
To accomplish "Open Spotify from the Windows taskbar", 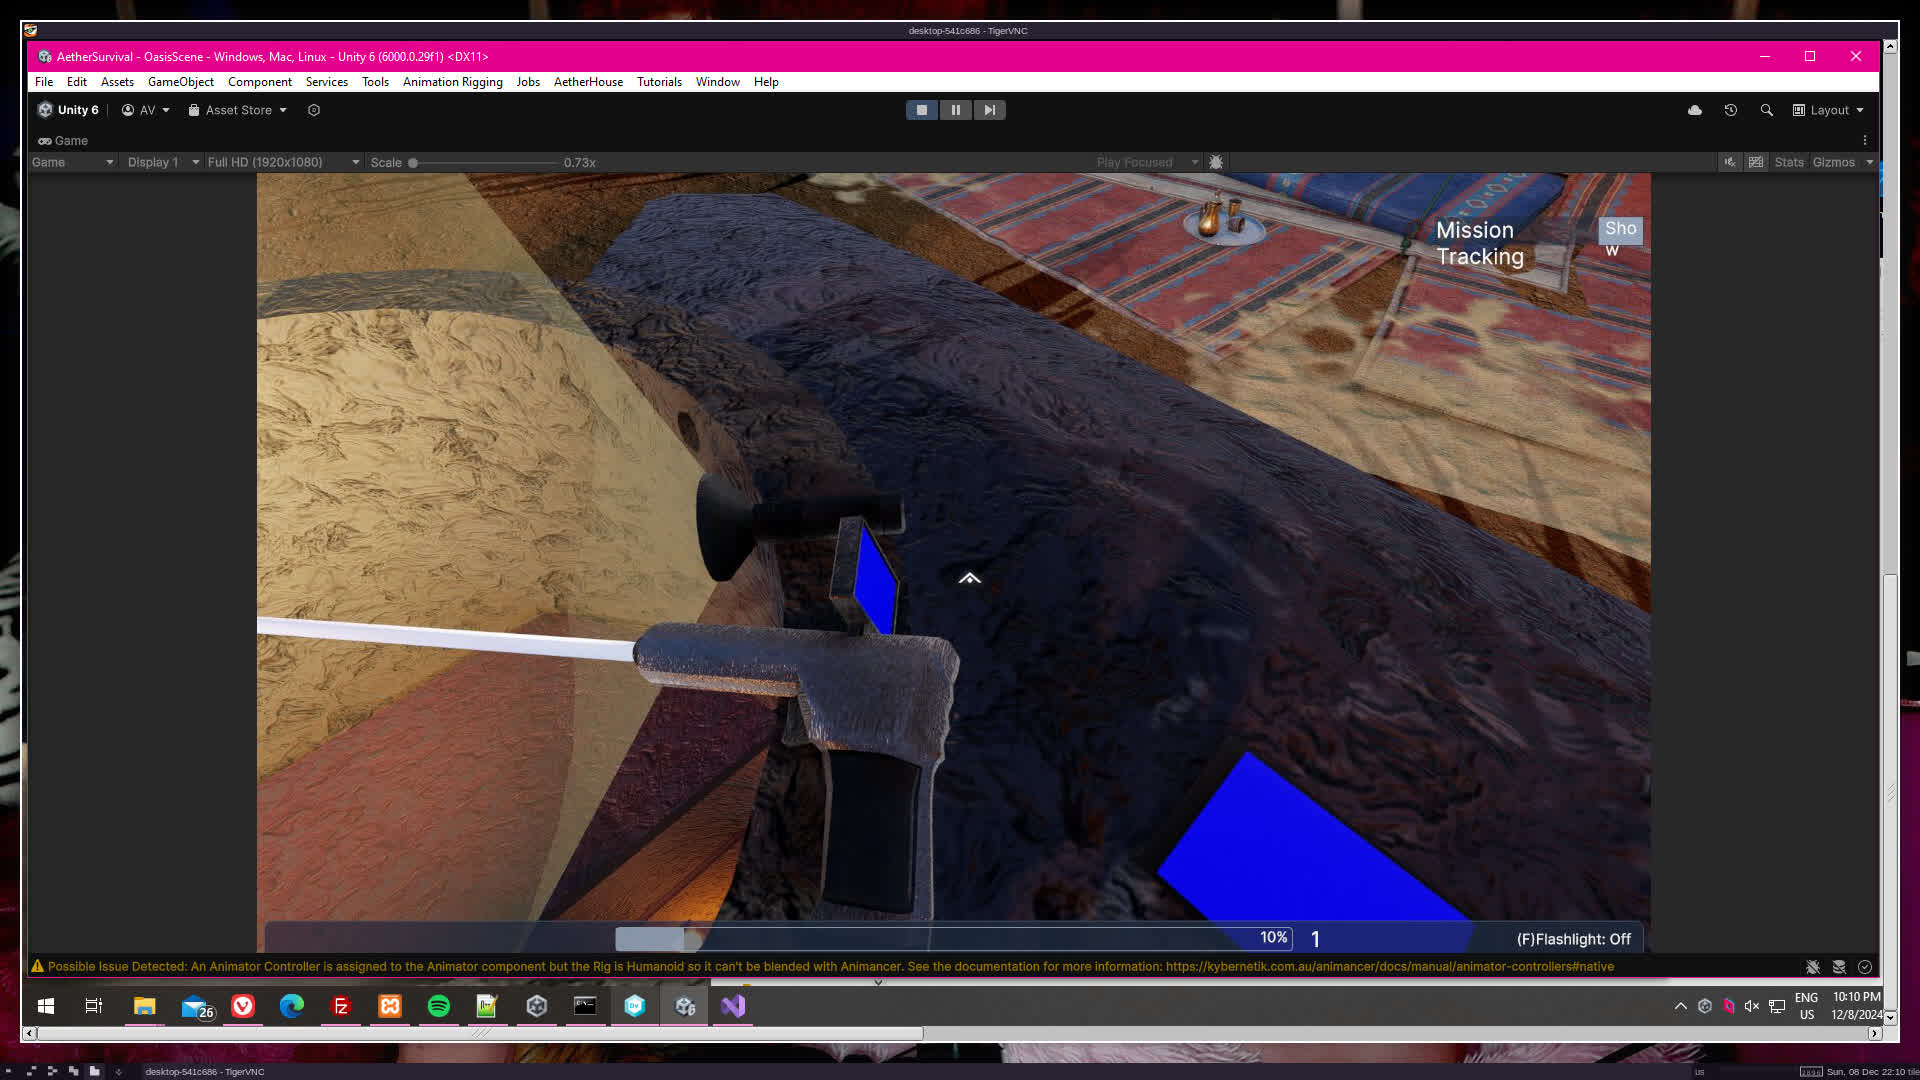I will [x=438, y=1006].
